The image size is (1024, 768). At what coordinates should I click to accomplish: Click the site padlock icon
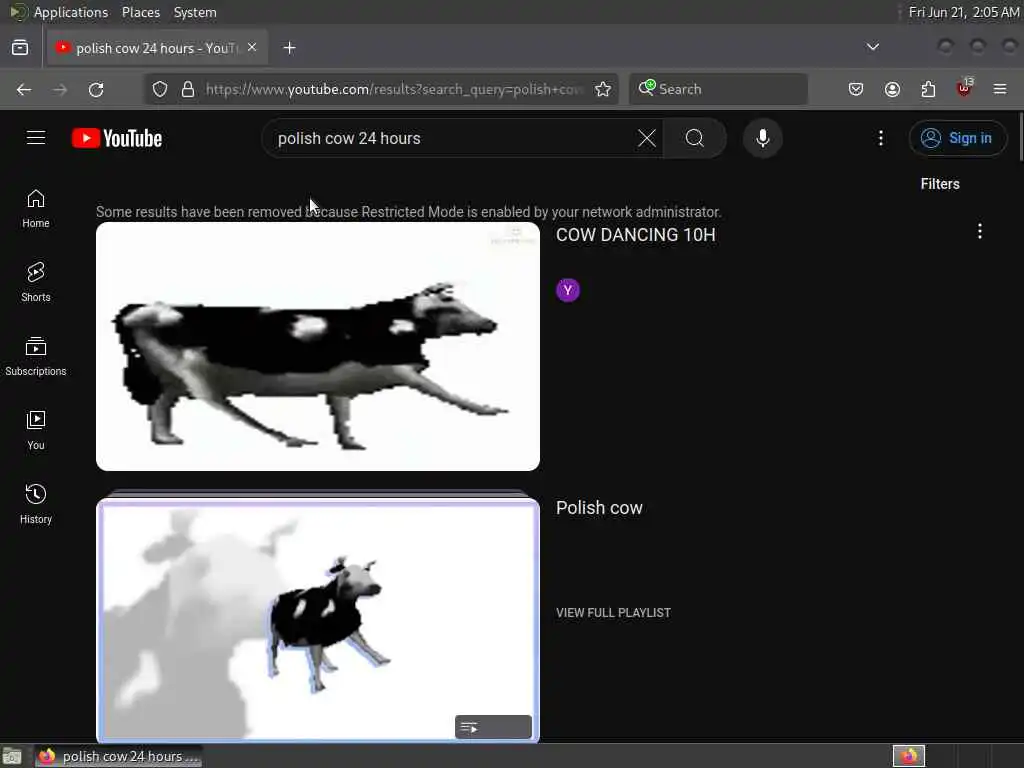[x=187, y=89]
